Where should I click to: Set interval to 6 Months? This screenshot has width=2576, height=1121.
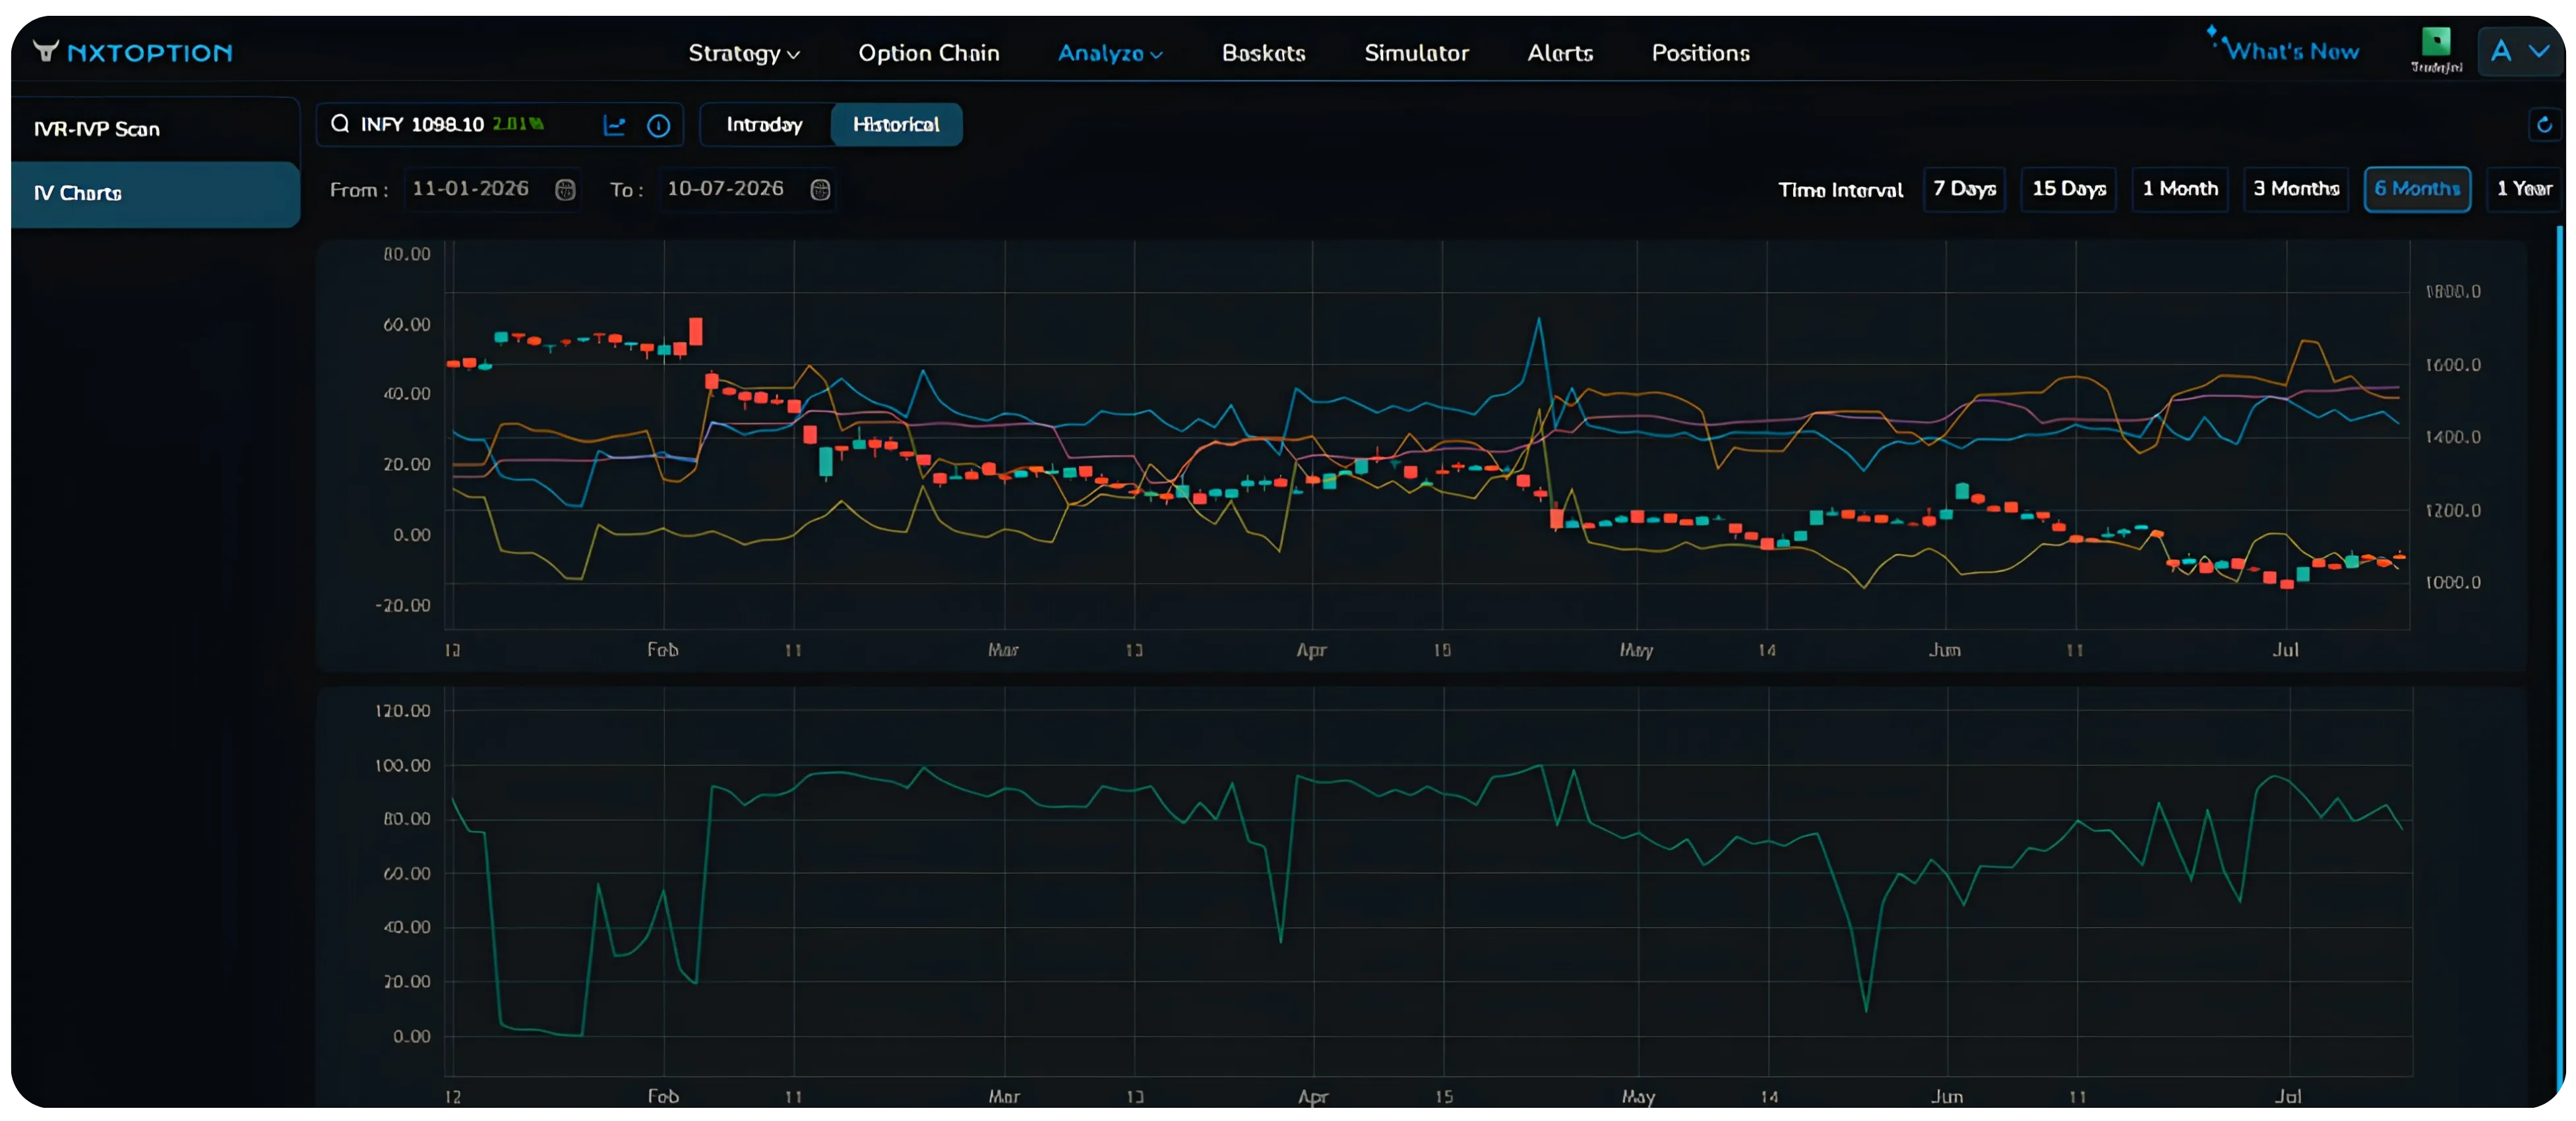click(x=2417, y=189)
